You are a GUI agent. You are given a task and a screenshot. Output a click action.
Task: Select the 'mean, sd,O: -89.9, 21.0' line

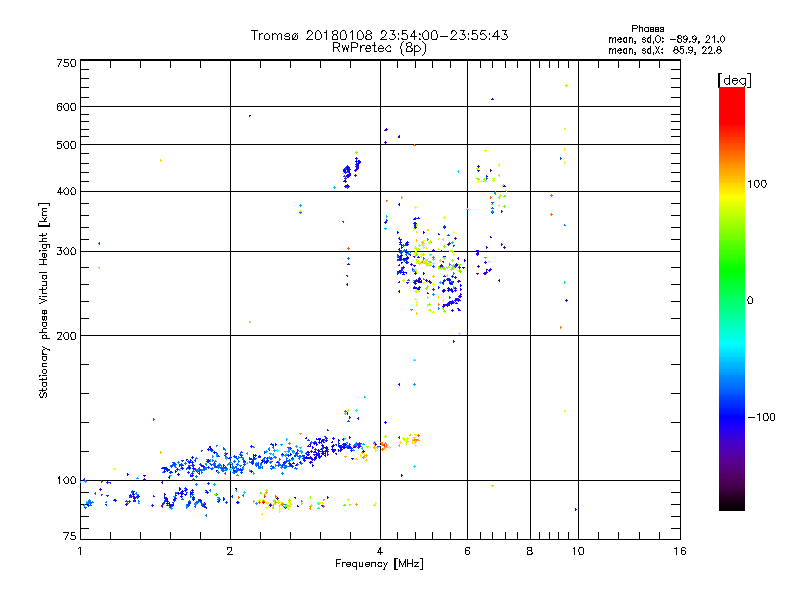(666, 39)
